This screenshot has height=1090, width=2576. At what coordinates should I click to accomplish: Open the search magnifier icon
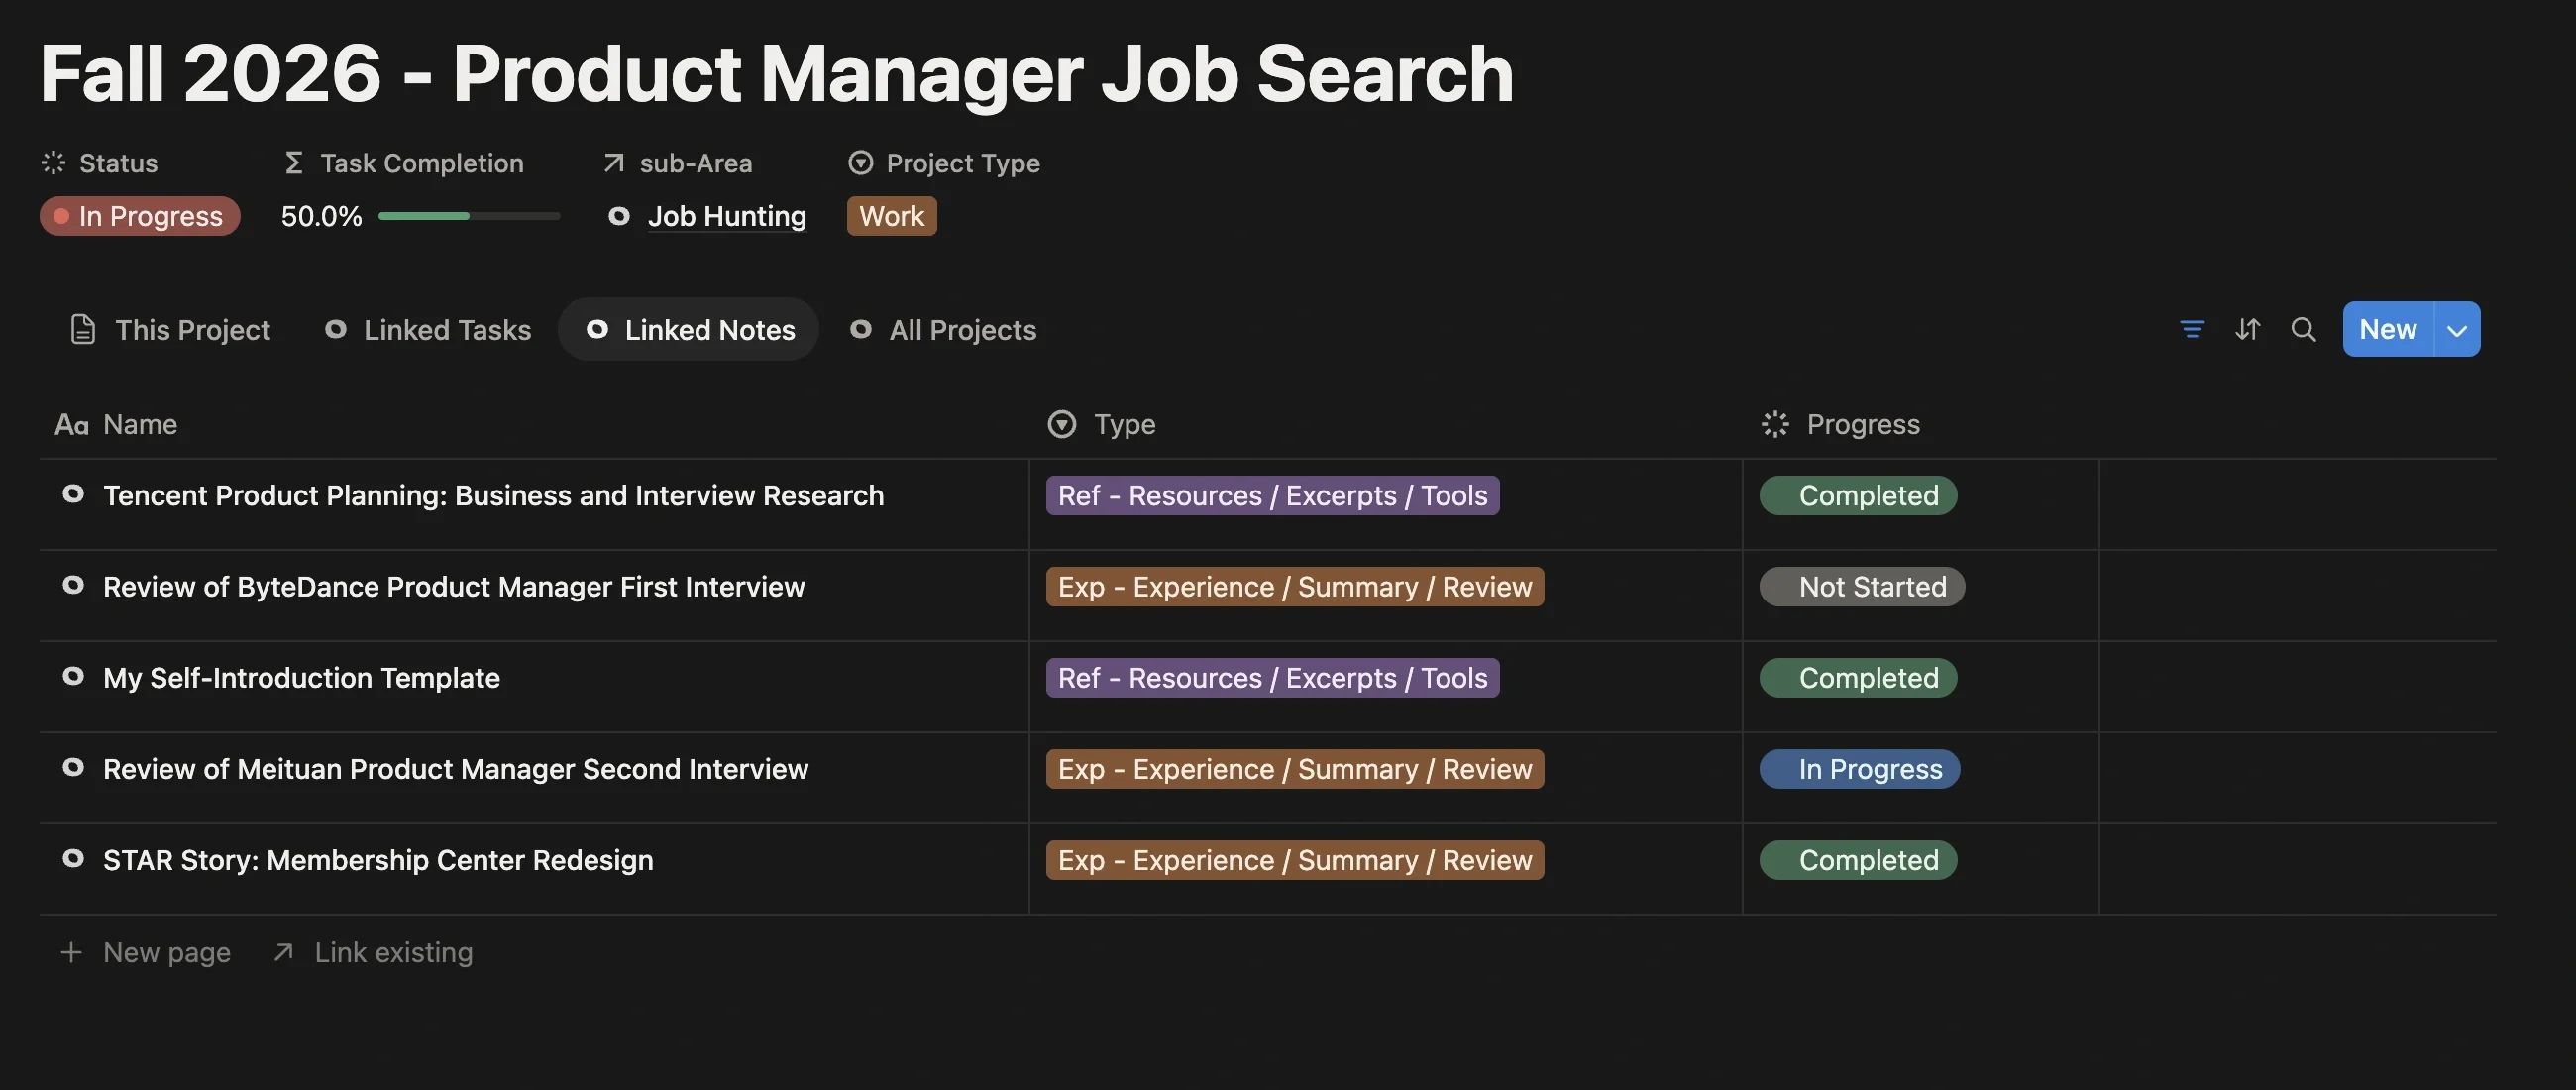[x=2303, y=329]
